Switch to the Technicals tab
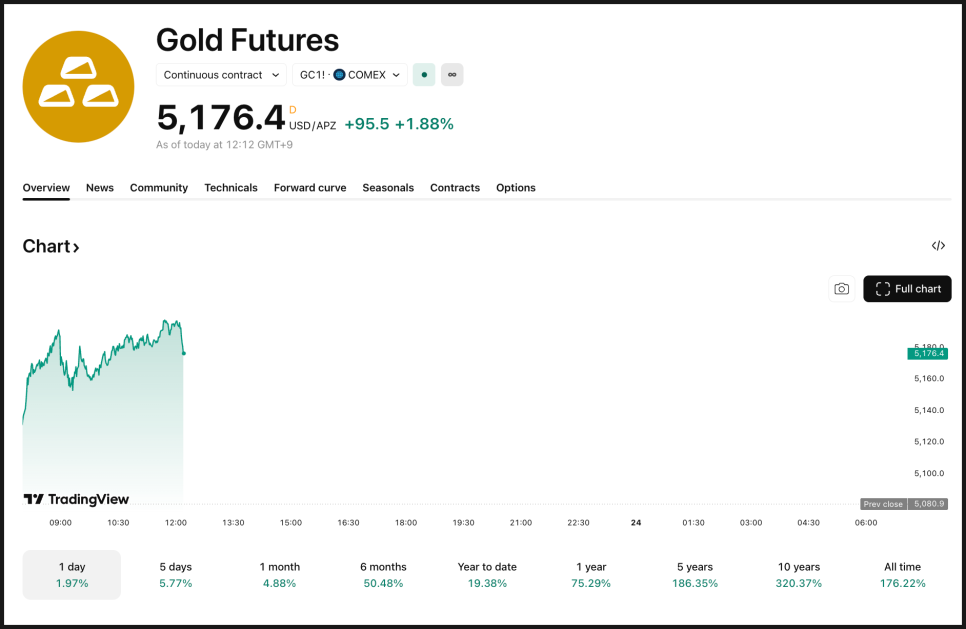This screenshot has width=966, height=629. 231,188
